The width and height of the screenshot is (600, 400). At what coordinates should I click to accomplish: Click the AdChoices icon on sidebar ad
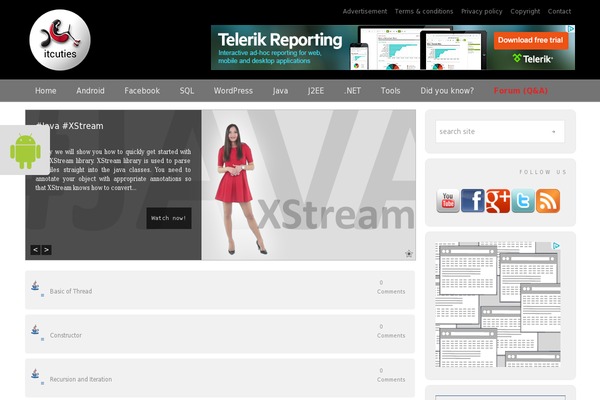pos(556,245)
